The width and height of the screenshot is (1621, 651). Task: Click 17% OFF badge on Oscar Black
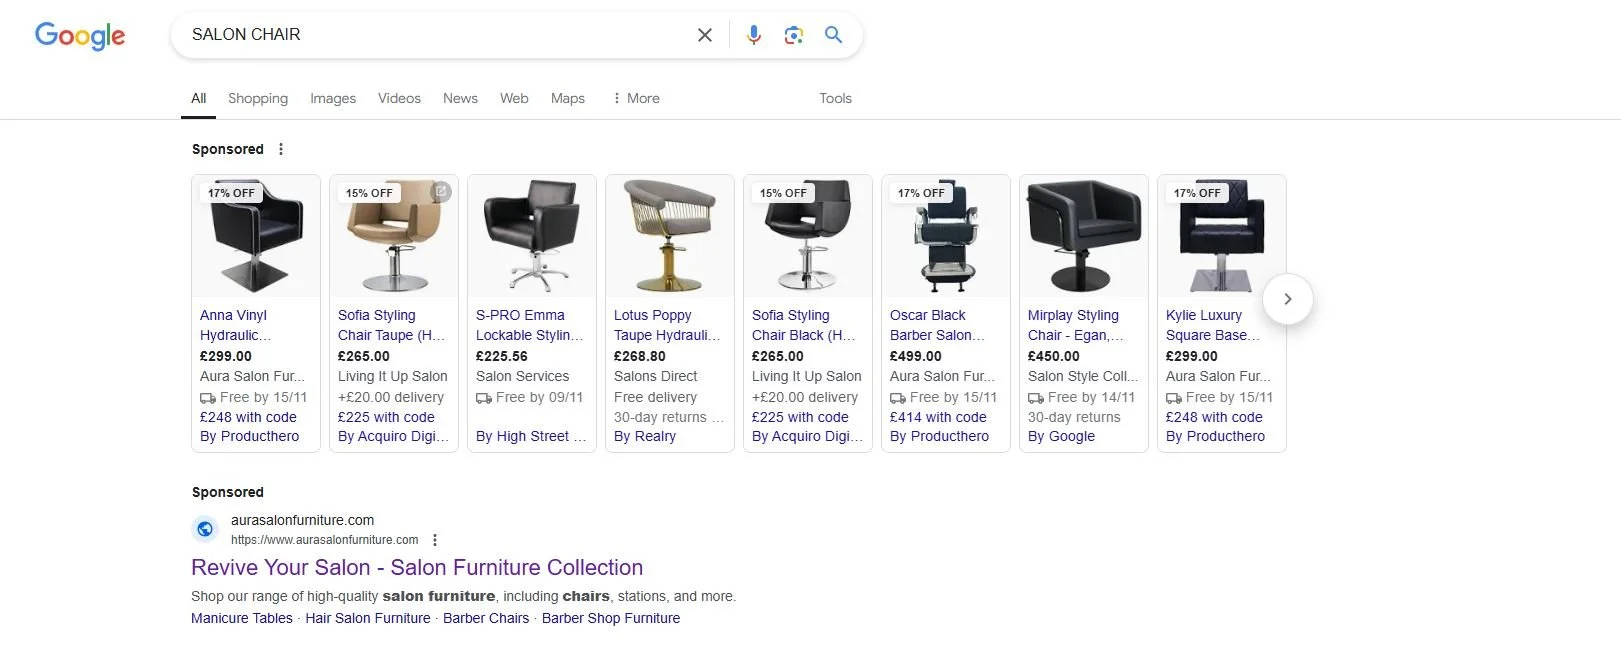click(x=921, y=193)
